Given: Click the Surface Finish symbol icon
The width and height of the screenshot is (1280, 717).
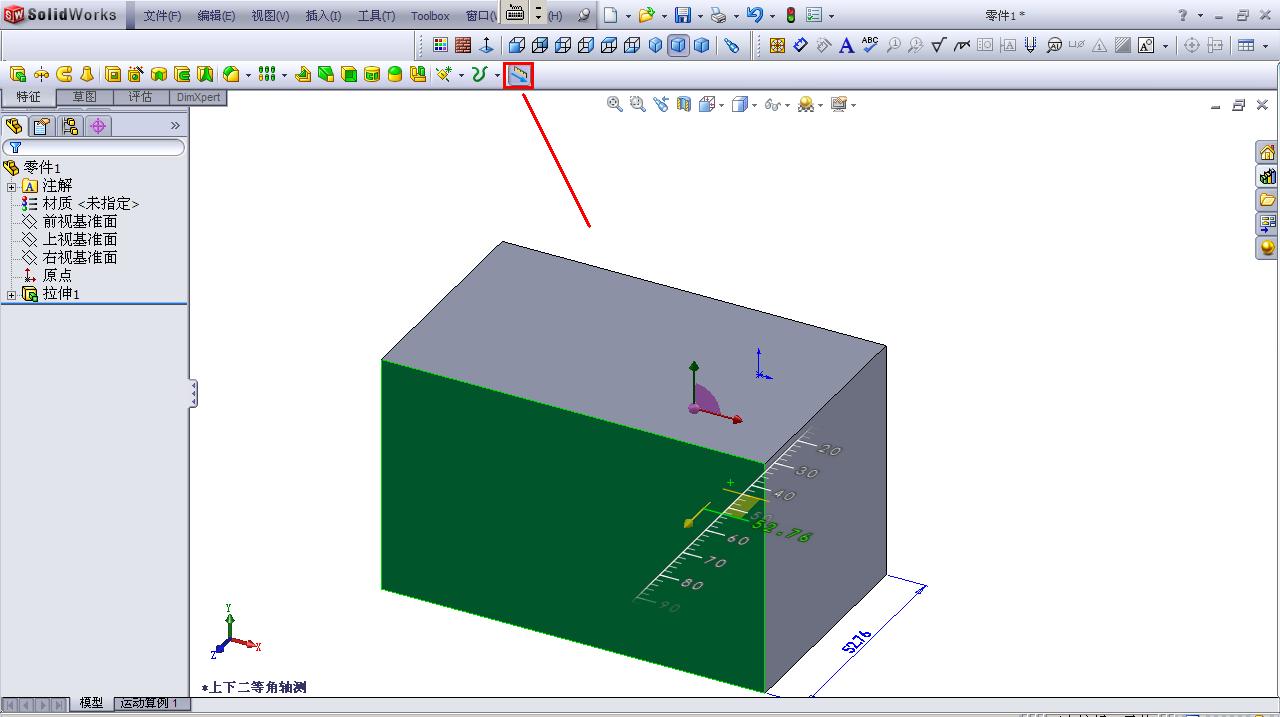Looking at the screenshot, I should tap(938, 45).
